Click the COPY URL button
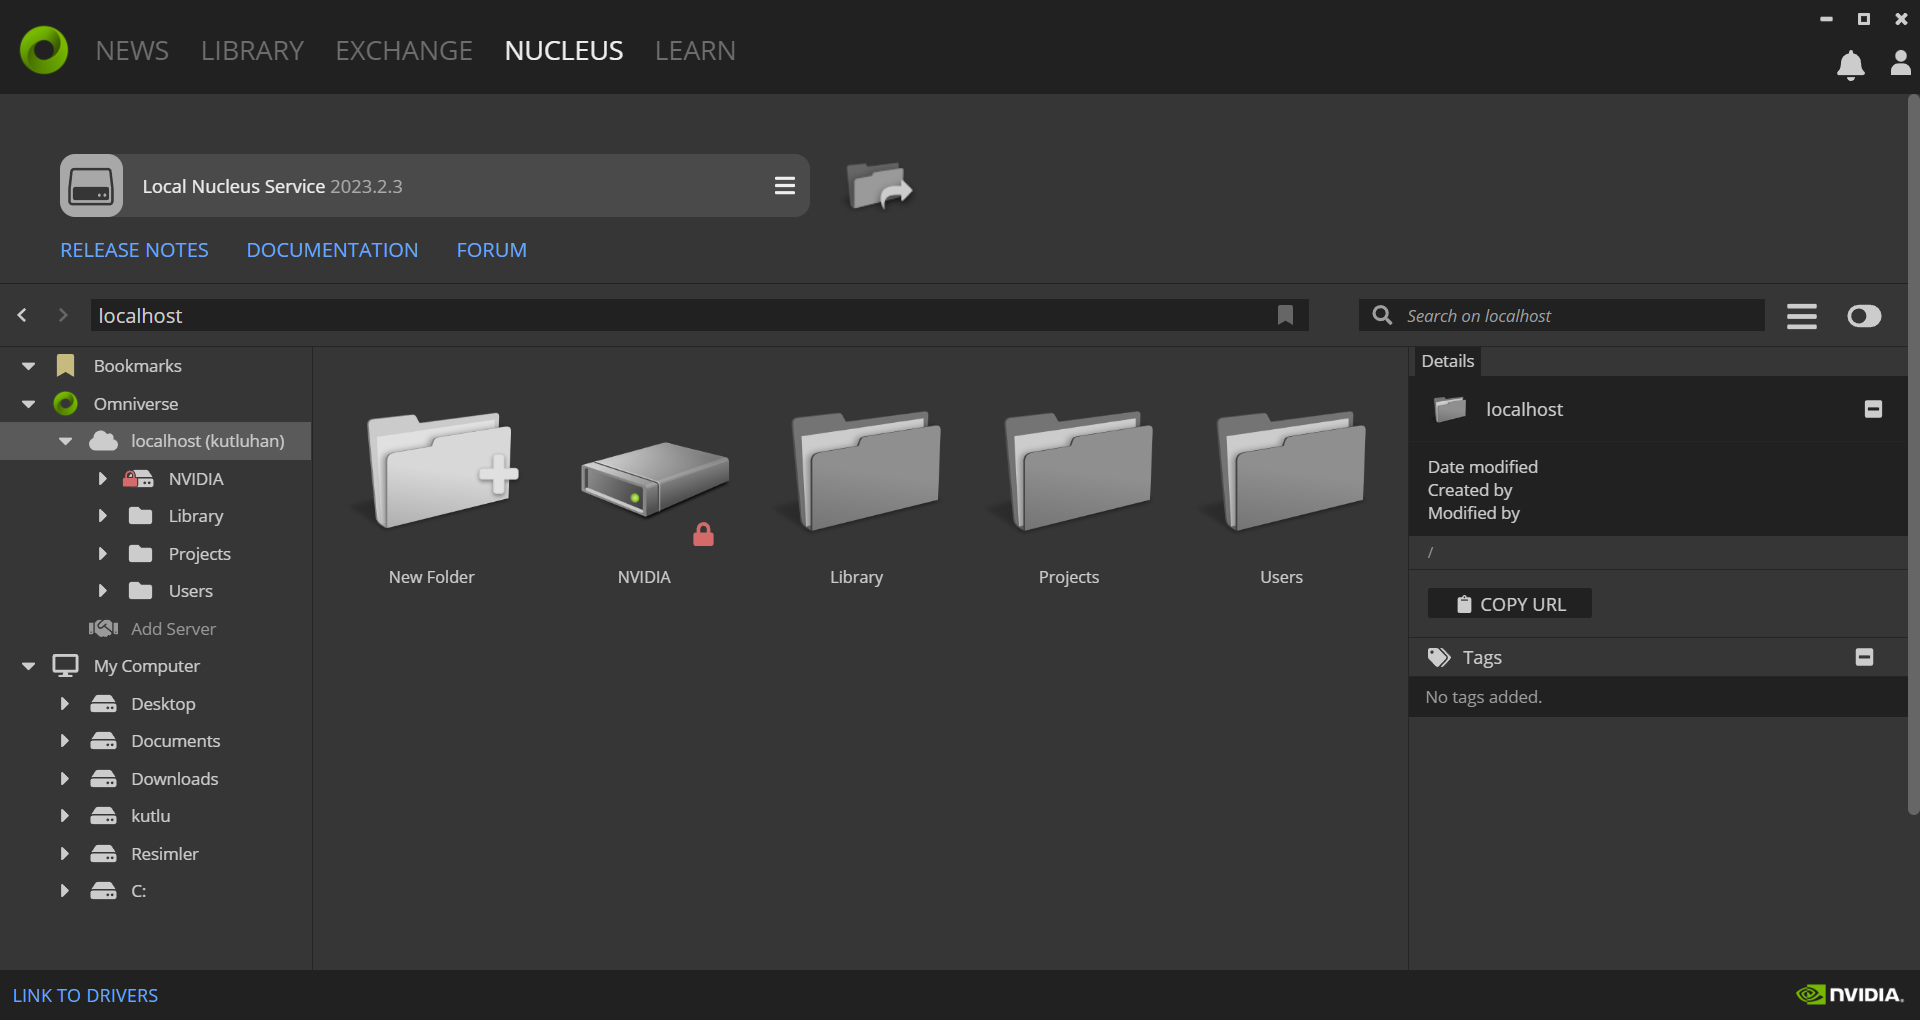 pyautogui.click(x=1509, y=604)
